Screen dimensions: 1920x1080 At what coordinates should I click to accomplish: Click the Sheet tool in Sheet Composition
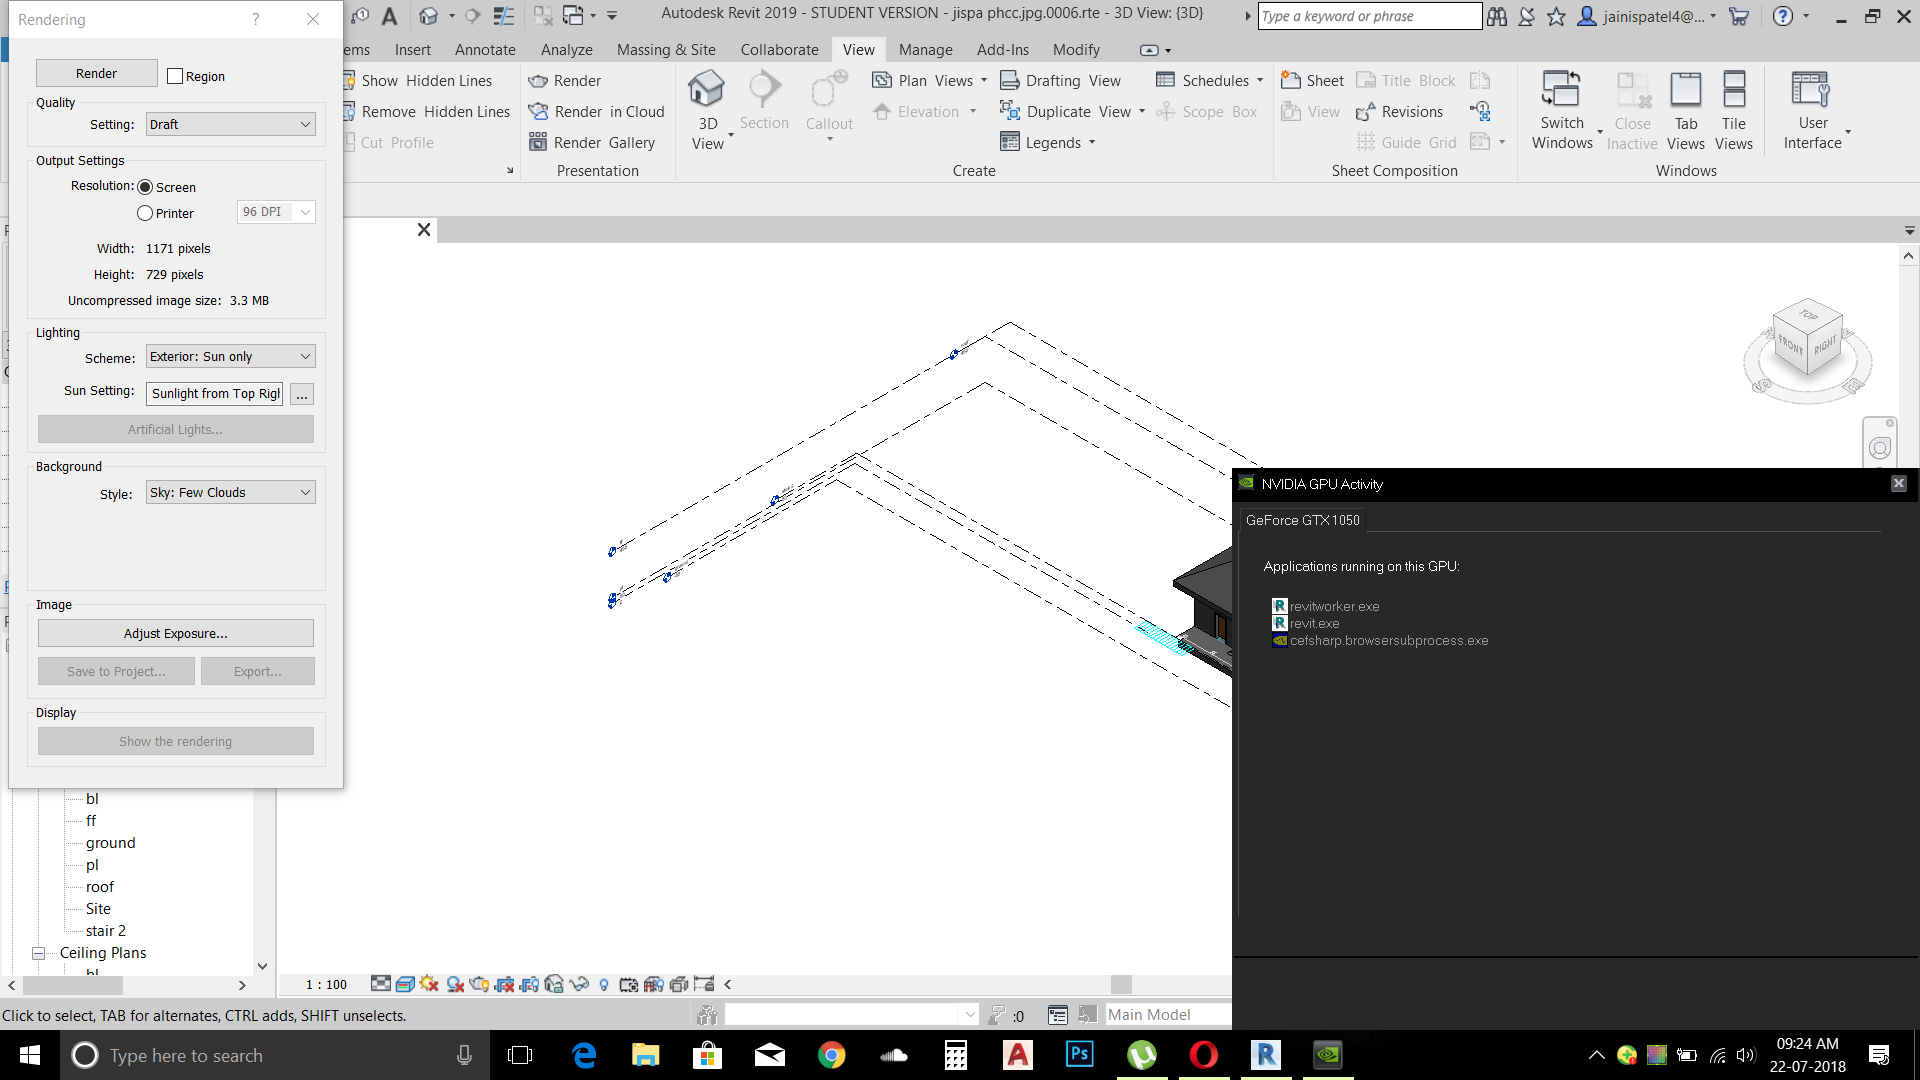pyautogui.click(x=1313, y=80)
